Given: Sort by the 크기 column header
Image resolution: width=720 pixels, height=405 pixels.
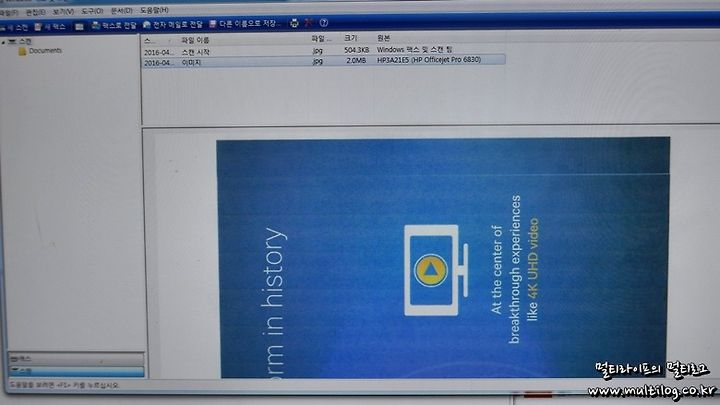Looking at the screenshot, I should coord(350,38).
